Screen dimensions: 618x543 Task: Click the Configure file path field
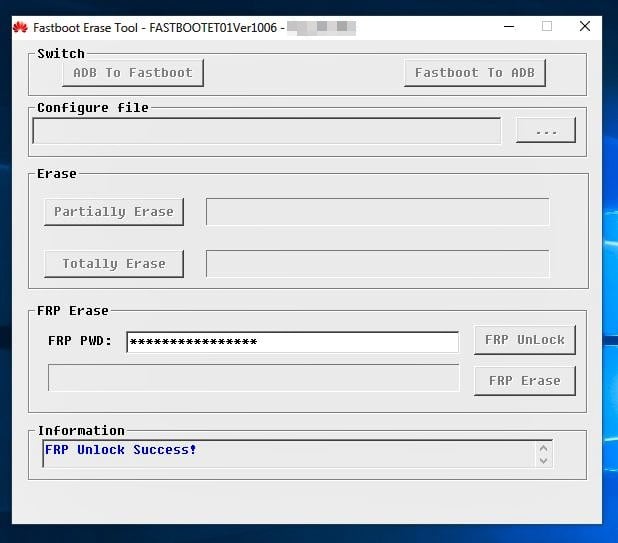coord(267,131)
